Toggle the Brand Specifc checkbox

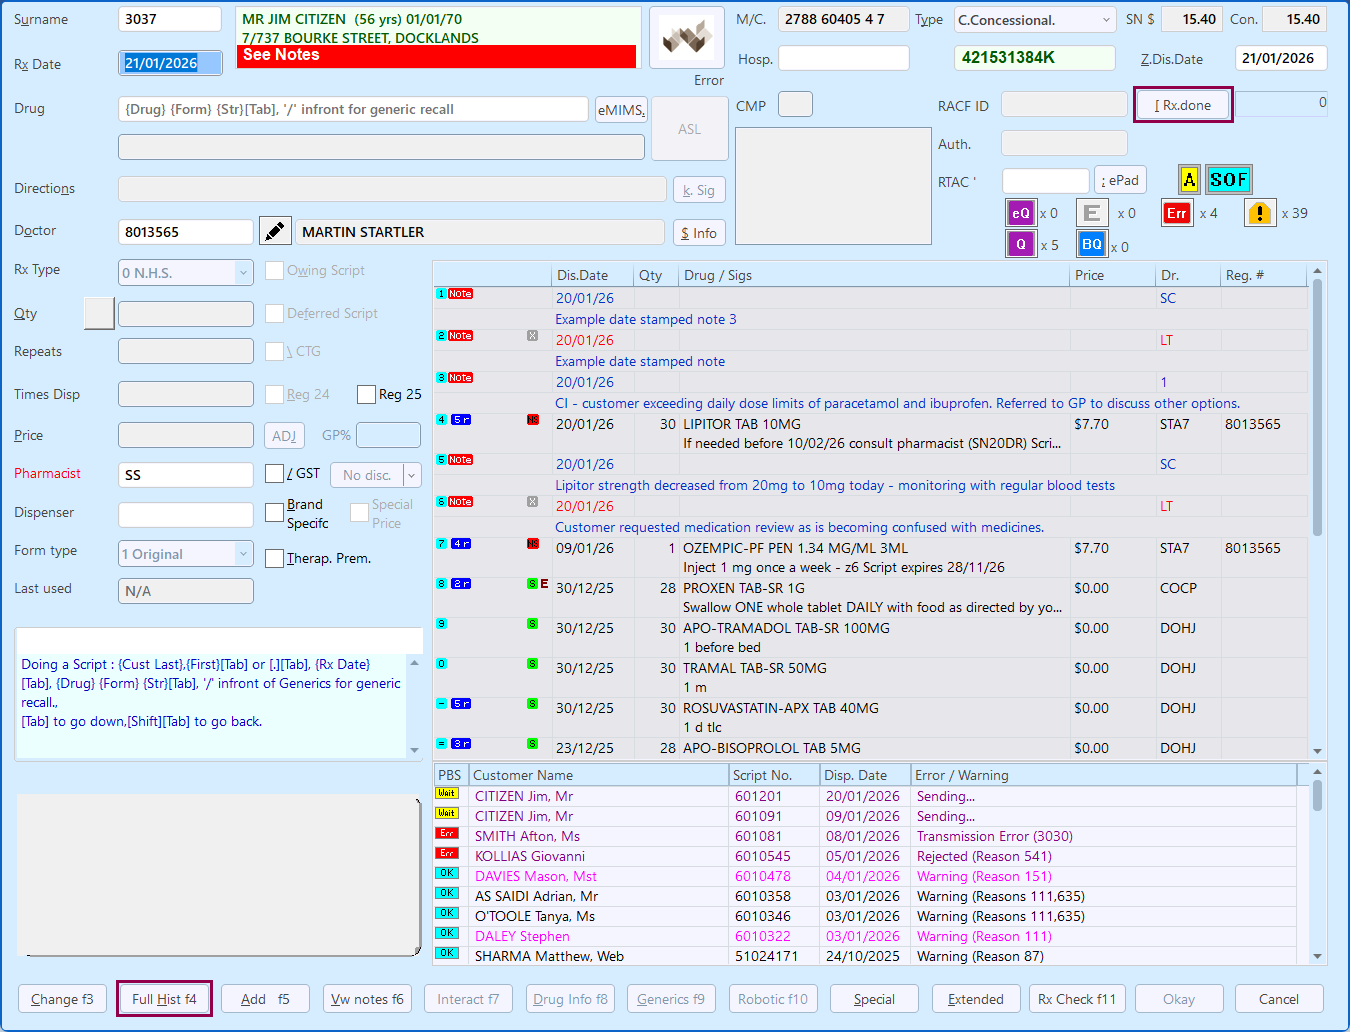pyautogui.click(x=274, y=512)
